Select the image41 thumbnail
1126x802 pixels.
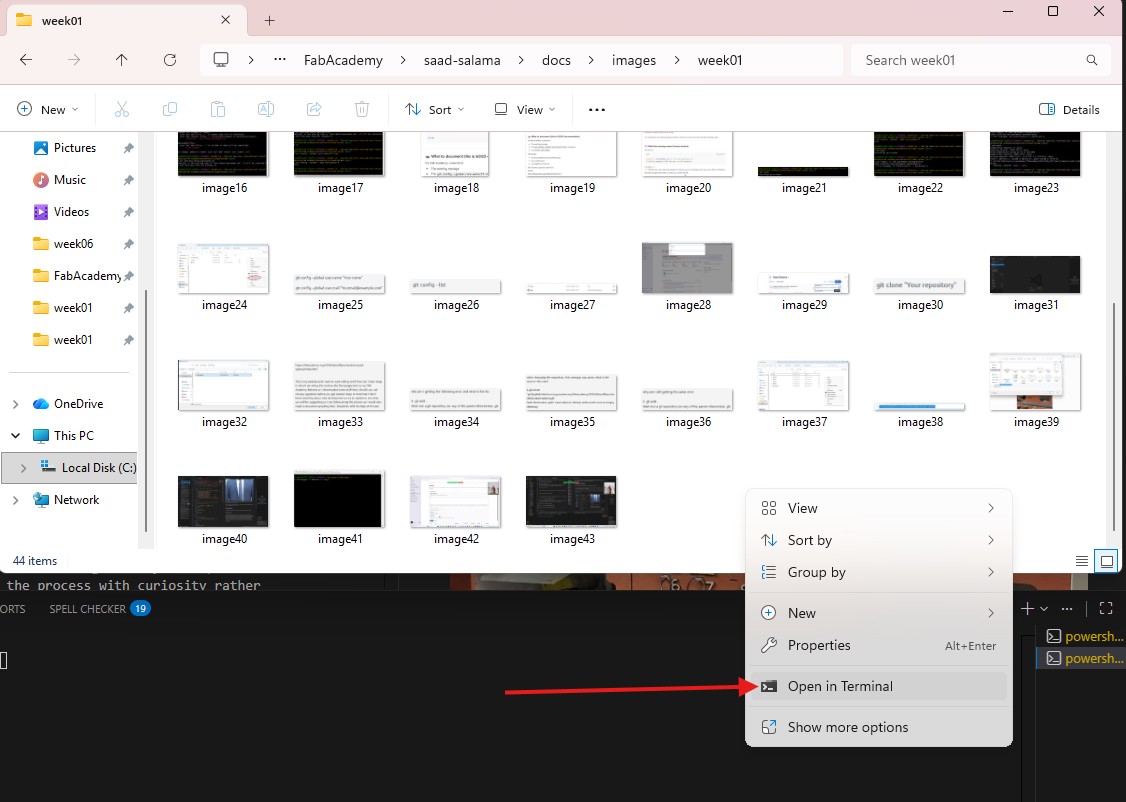click(x=339, y=499)
